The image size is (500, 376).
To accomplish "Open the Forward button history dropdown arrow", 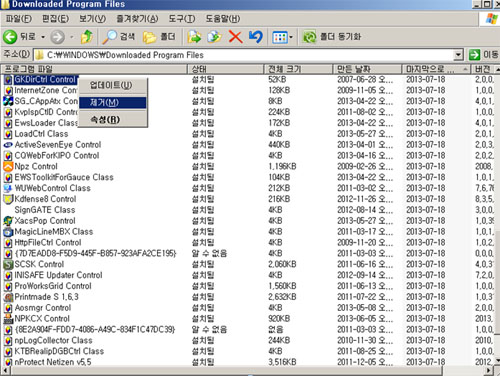I will coord(72,37).
